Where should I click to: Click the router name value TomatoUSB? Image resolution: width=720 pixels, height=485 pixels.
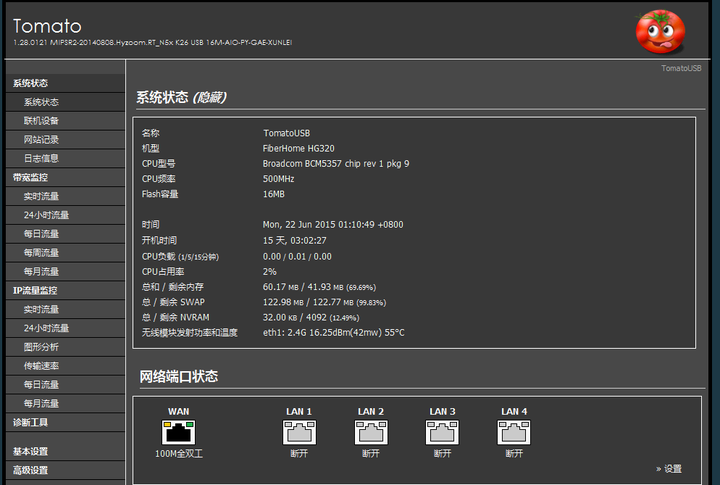coord(287,133)
